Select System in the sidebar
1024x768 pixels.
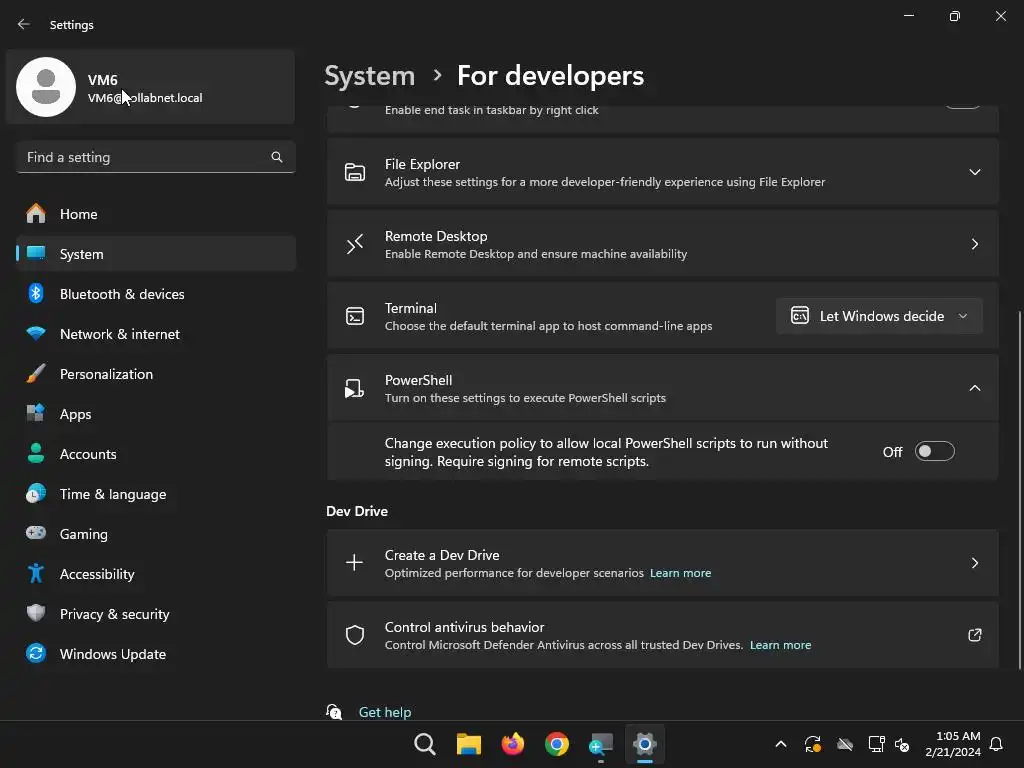tap(156, 253)
